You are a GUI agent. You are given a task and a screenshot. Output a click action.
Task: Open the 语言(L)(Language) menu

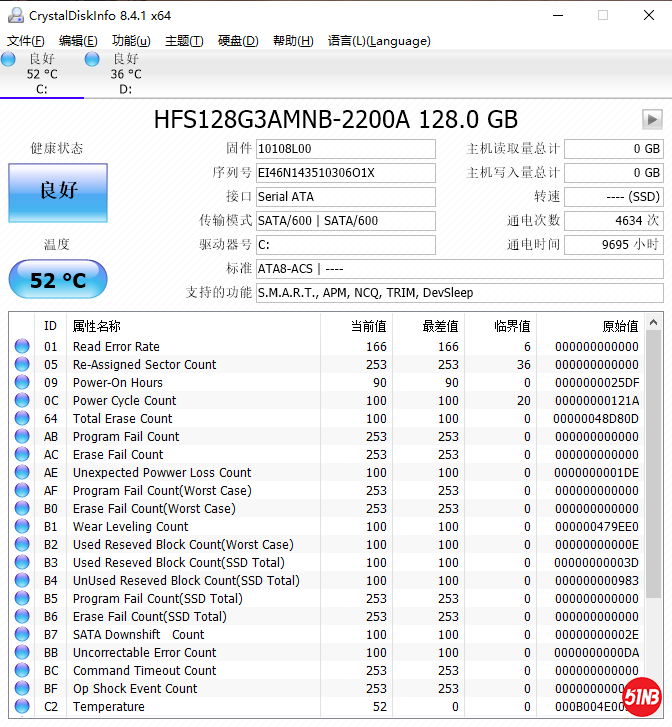pos(379,41)
